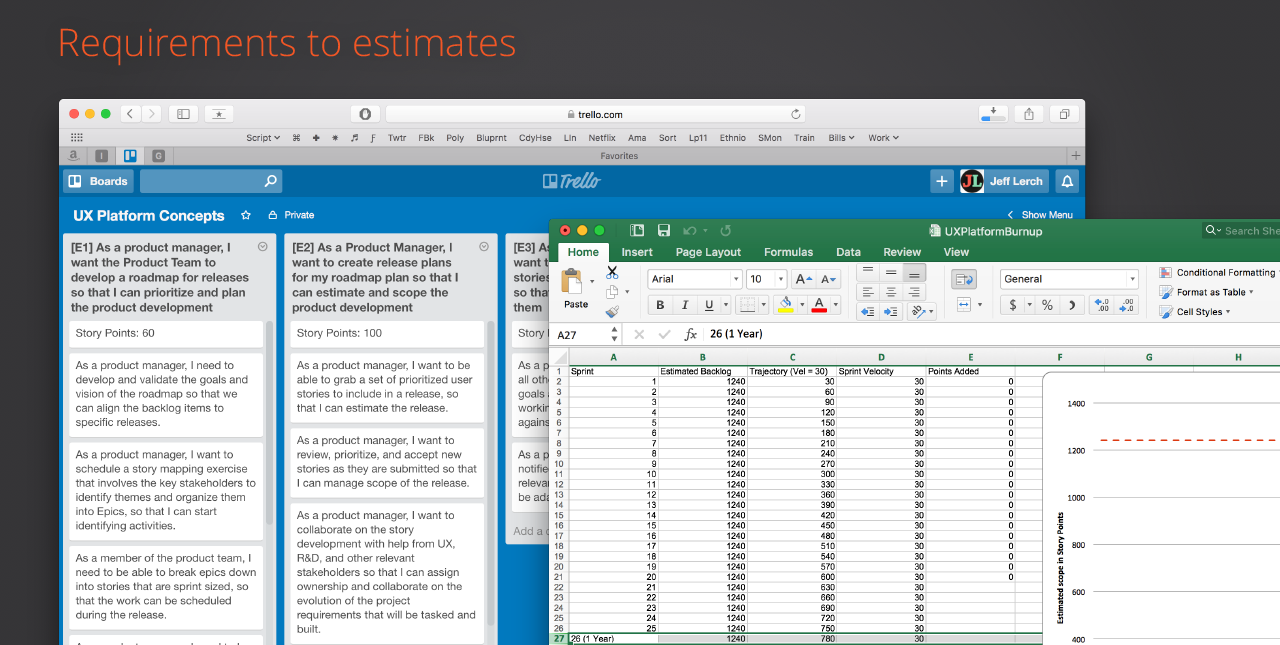Open the font color dropdown arrow
This screenshot has width=1280, height=645.
tap(834, 305)
